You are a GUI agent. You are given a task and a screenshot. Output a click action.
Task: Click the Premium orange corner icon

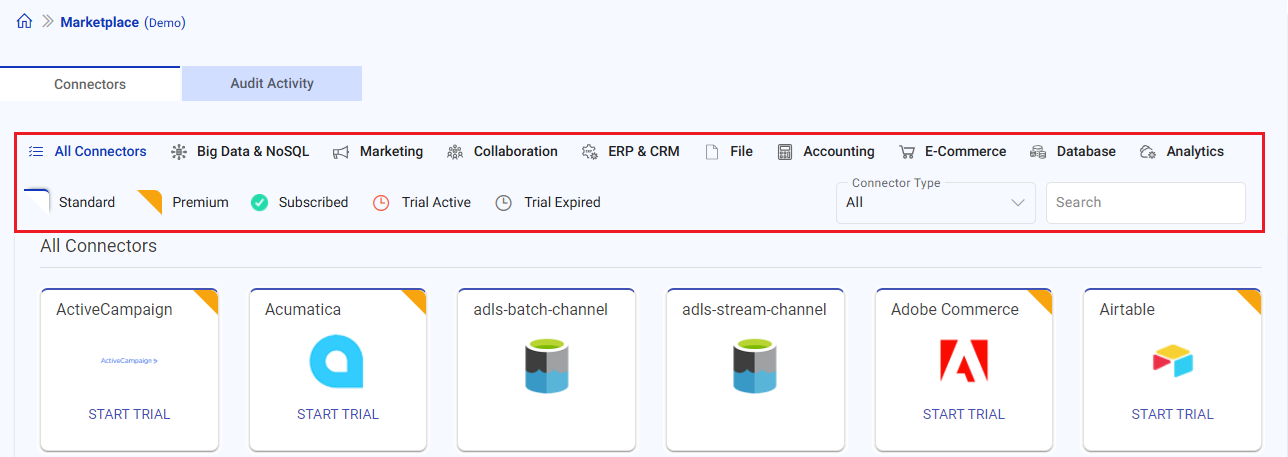(x=150, y=201)
